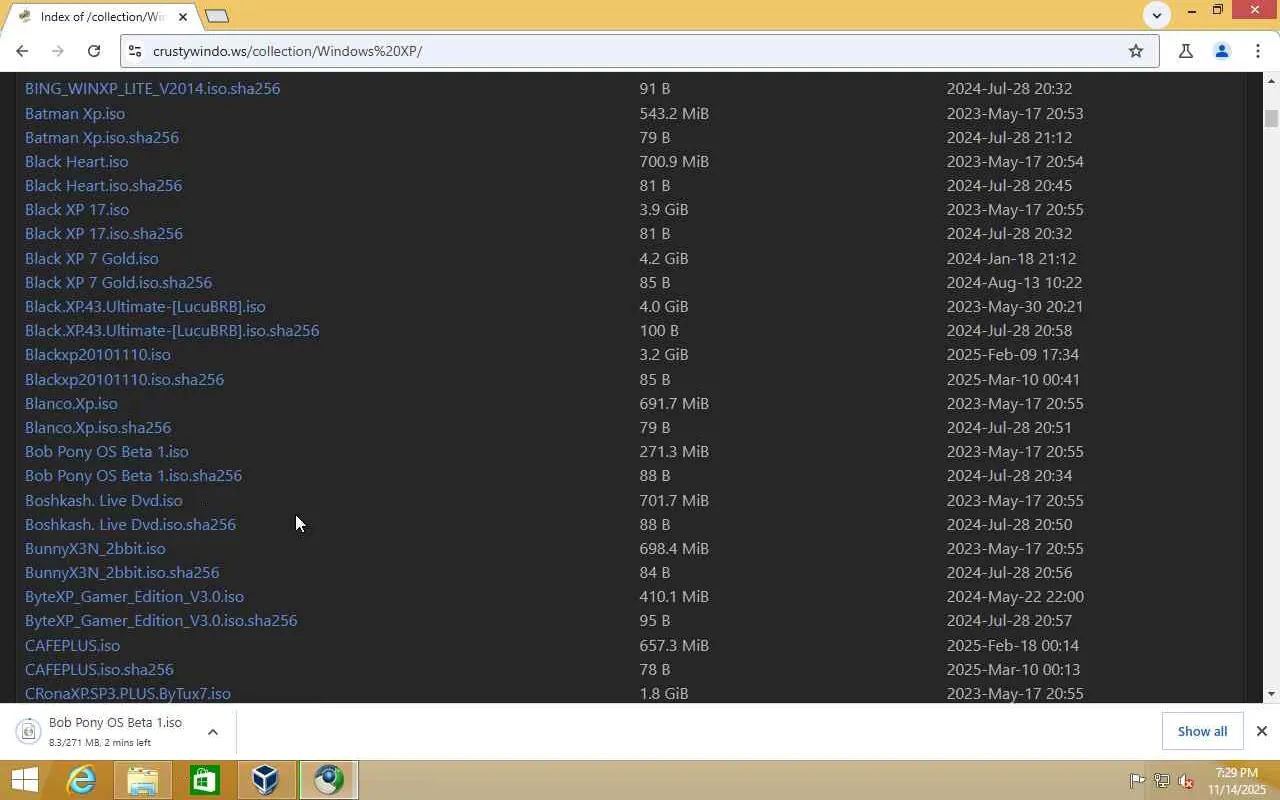1280x800 pixels.
Task: Open CAFEPLUS.iso.sha256 checksum
Action: point(99,669)
